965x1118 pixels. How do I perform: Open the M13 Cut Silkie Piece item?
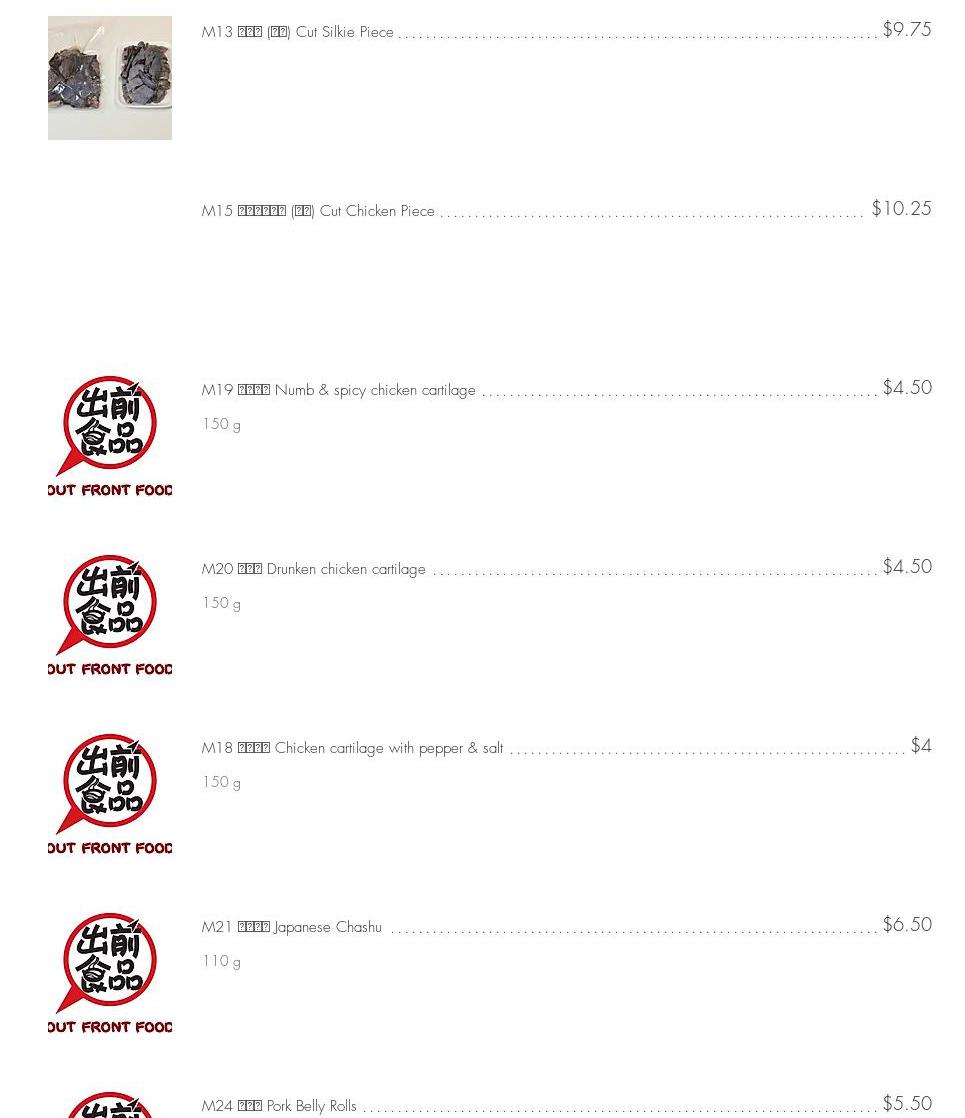pos(297,32)
